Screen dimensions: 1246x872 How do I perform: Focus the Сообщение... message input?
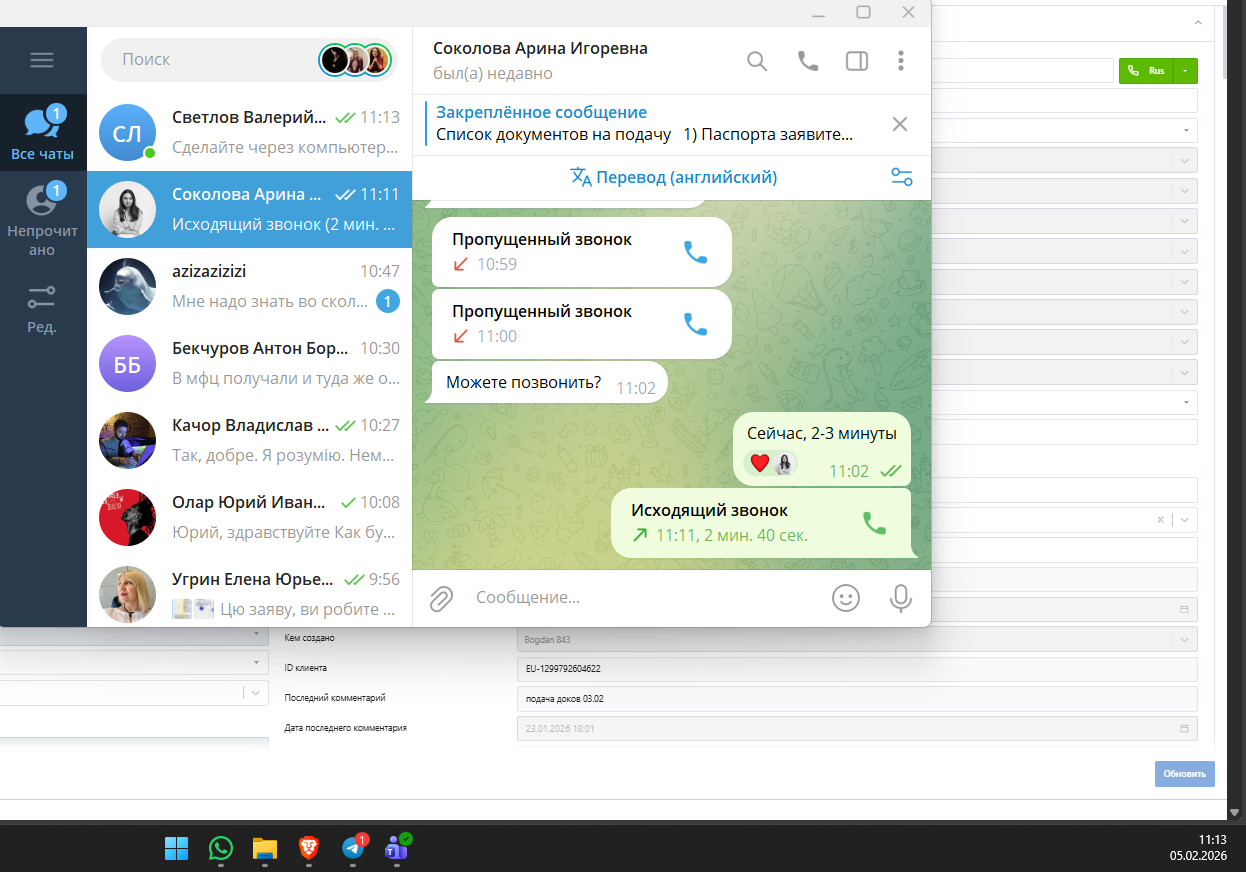[x=645, y=598]
